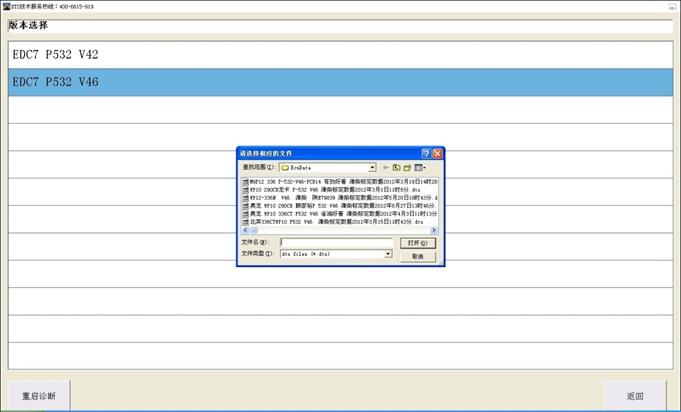681x412 pixels.
Task: Minimize the main diagnostic window
Action: point(672,7)
